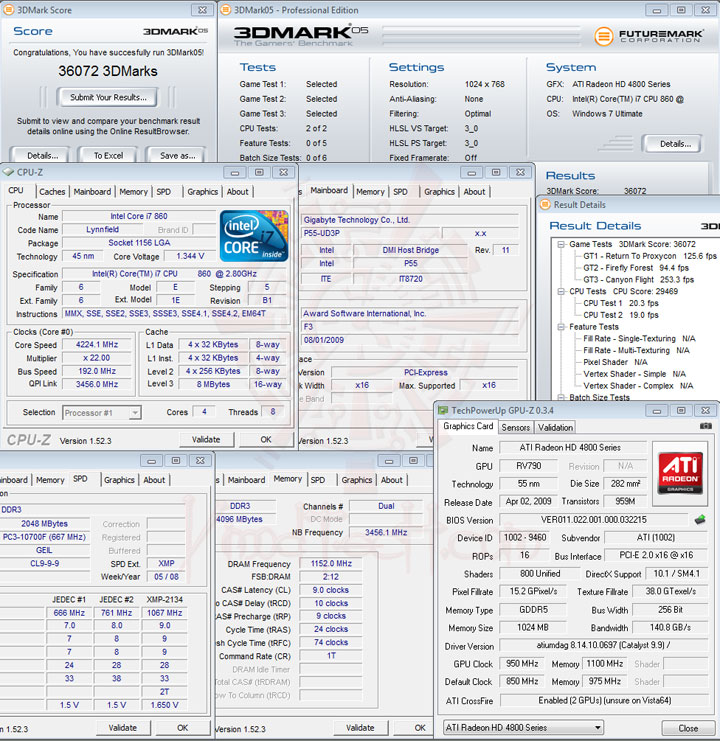
Task: Select the Graphics Card tab in GPU-Z
Action: point(468,426)
